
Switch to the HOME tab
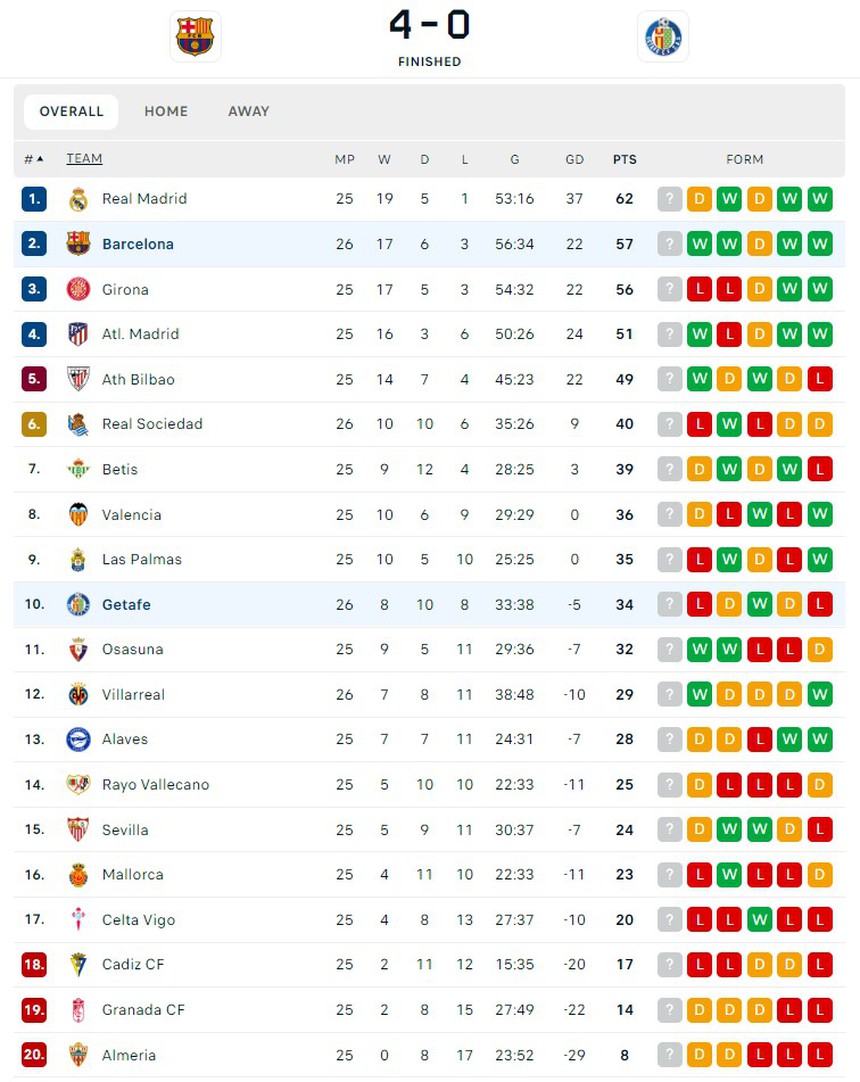click(166, 111)
